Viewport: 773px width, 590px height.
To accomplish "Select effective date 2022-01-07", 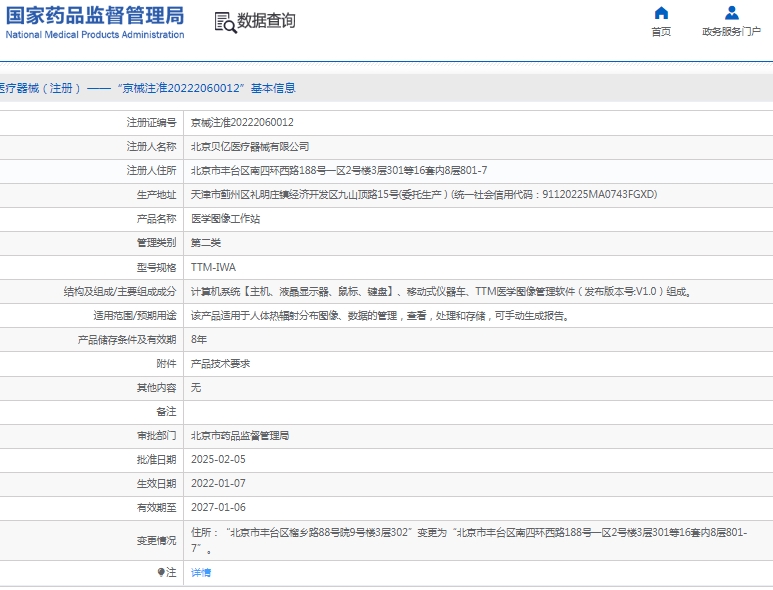I will point(218,484).
